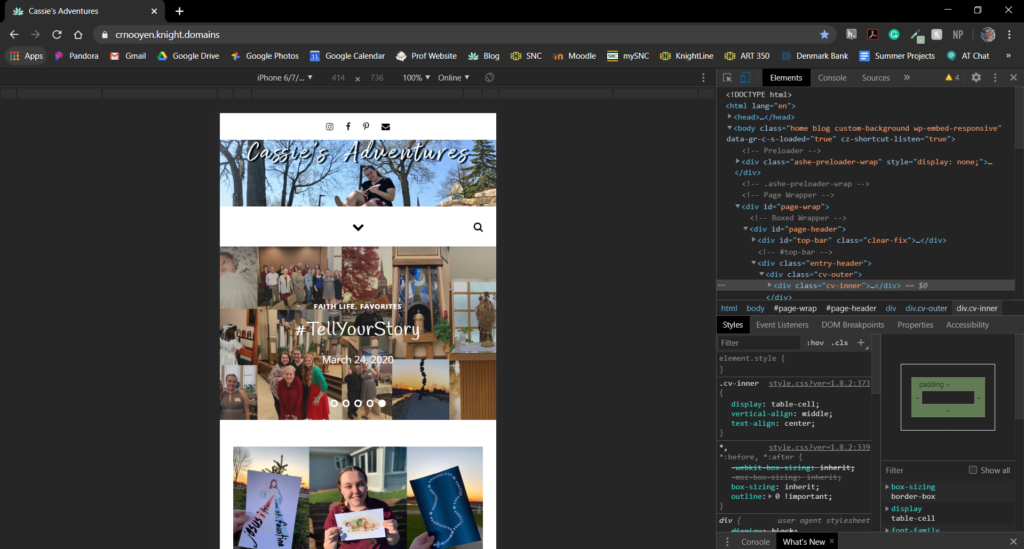Select the last slider dot indicator
The width and height of the screenshot is (1024, 549).
pos(382,403)
